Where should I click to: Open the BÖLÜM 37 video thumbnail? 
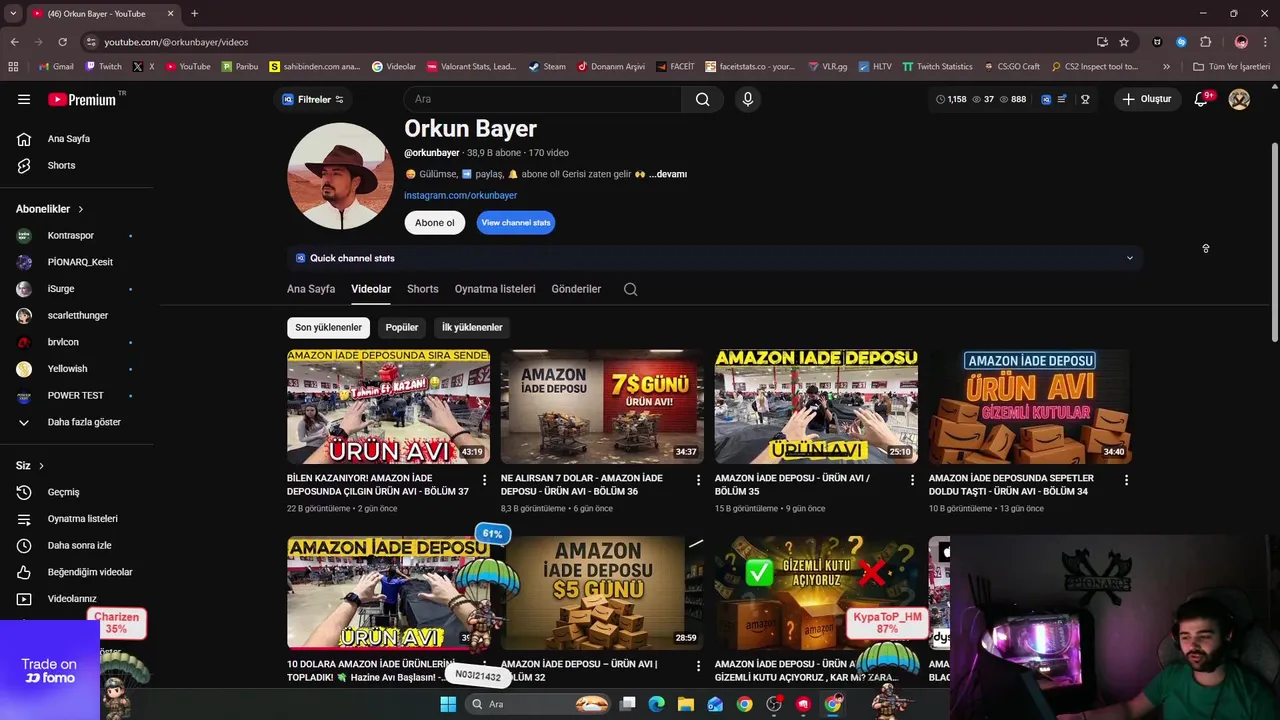tap(388, 406)
